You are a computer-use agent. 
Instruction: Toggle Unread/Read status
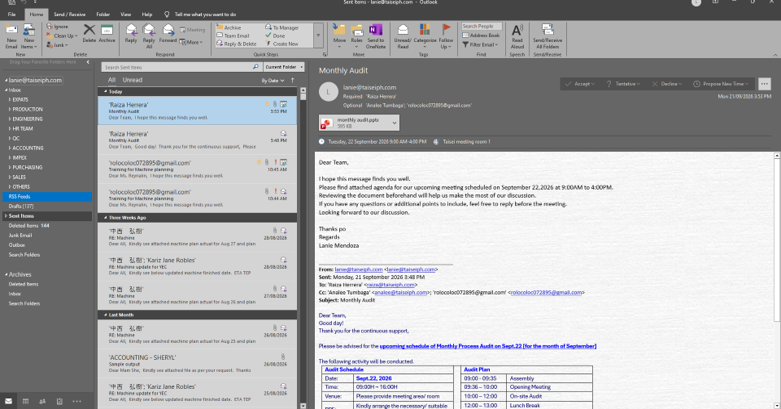point(402,36)
